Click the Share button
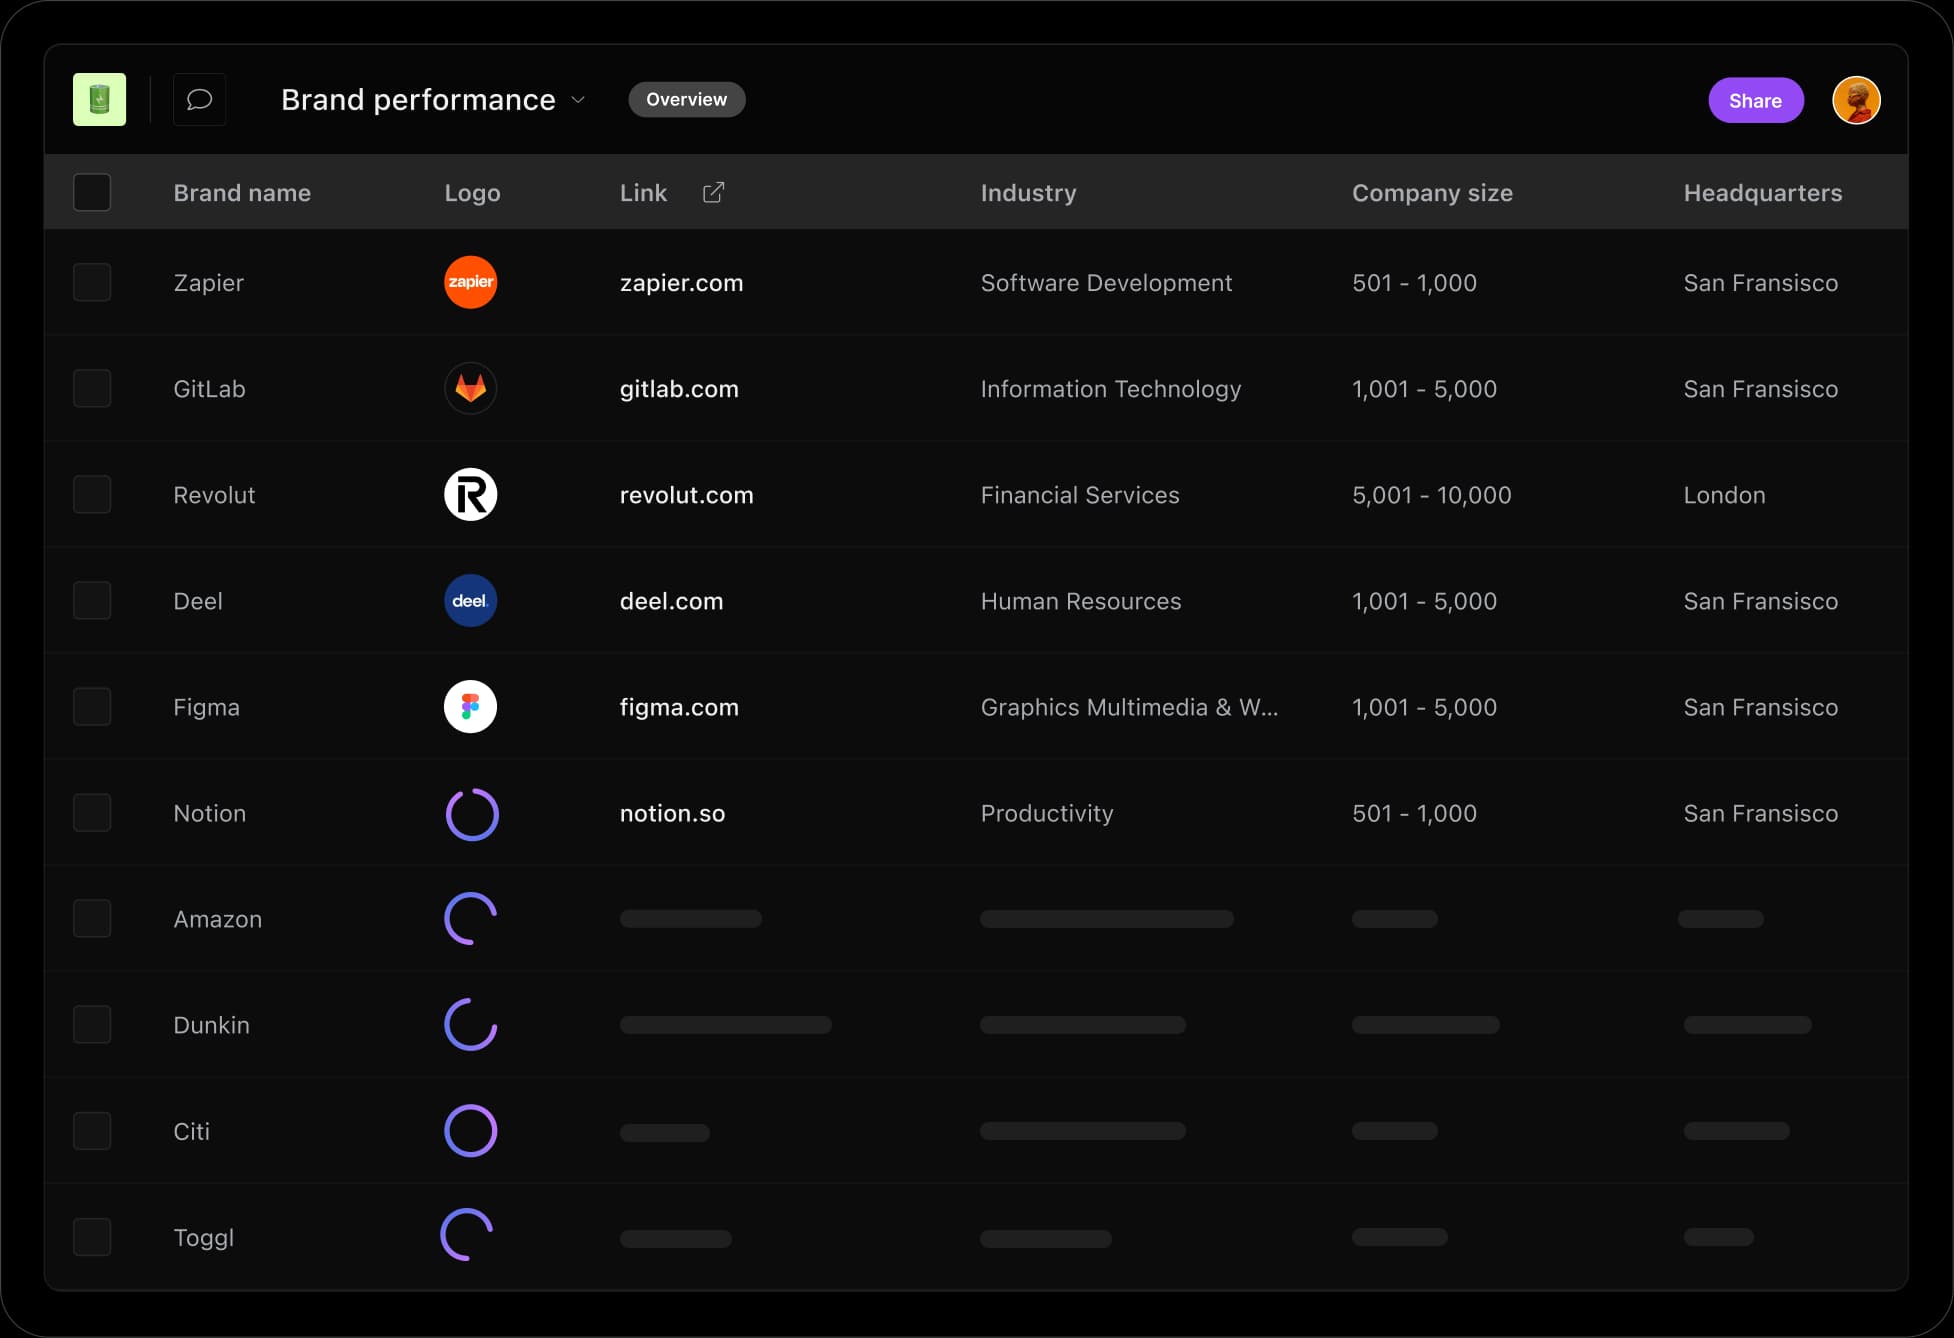Image resolution: width=1954 pixels, height=1338 pixels. [1755, 100]
